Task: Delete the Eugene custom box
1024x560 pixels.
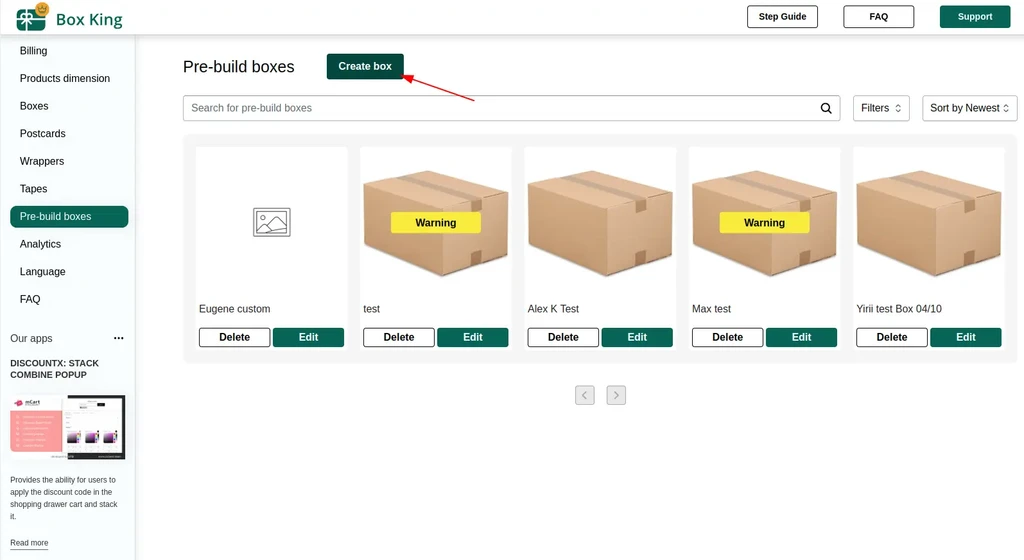Action: 234,337
